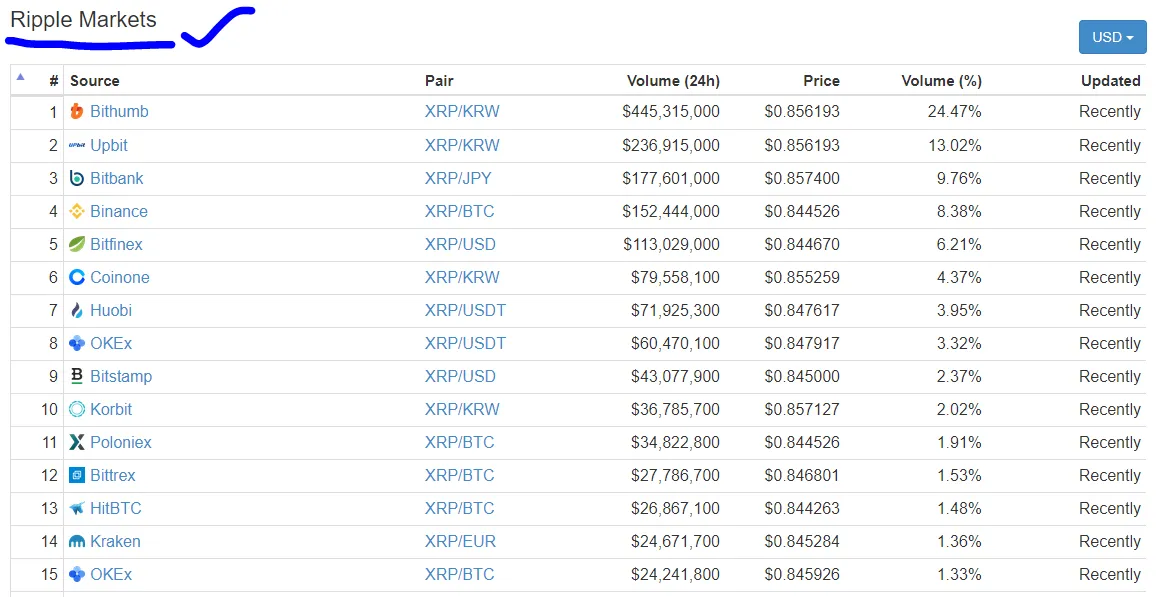Image resolution: width=1159 pixels, height=597 pixels.
Task: Open the Korbit exchange link
Action: [x=111, y=409]
